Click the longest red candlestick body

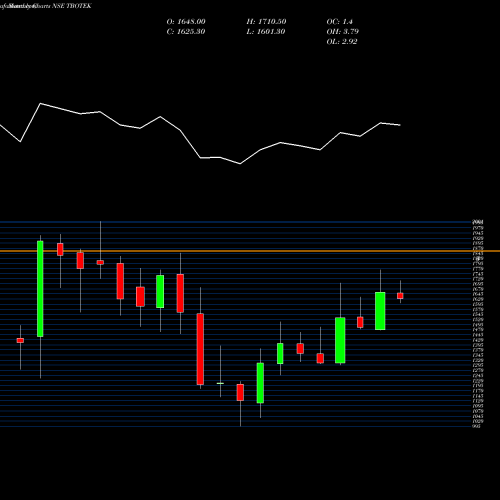(200, 349)
